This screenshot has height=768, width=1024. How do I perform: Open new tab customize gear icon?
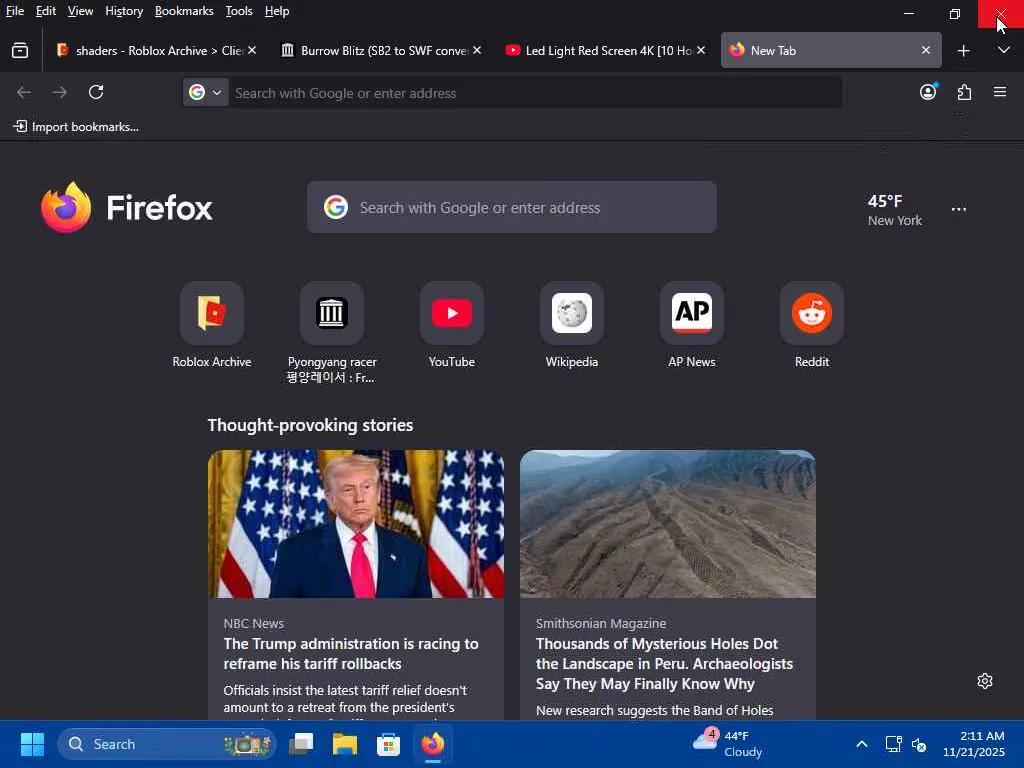click(985, 681)
